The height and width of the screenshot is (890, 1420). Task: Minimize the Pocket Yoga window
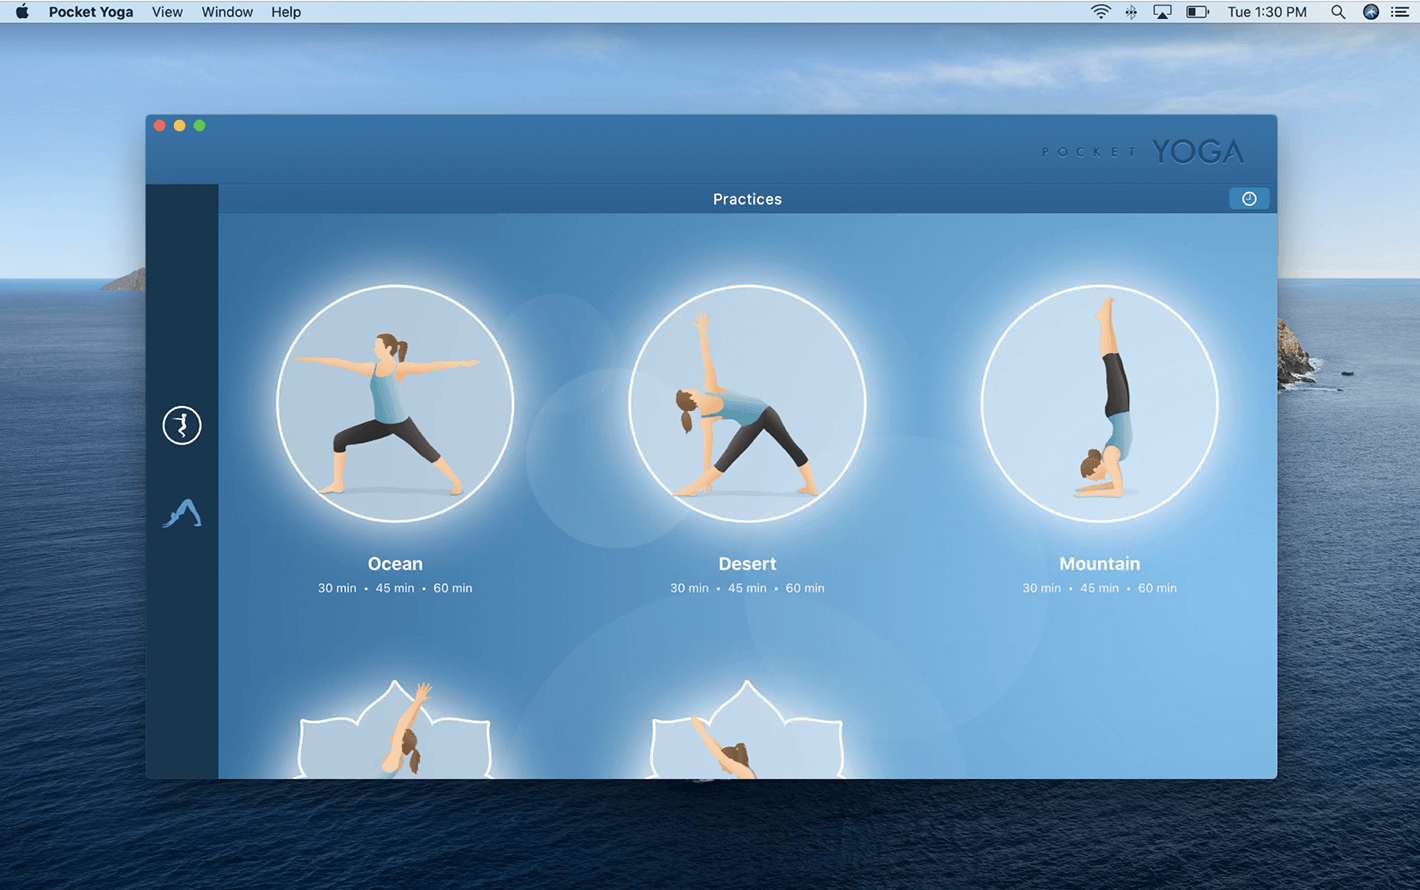pyautogui.click(x=180, y=125)
